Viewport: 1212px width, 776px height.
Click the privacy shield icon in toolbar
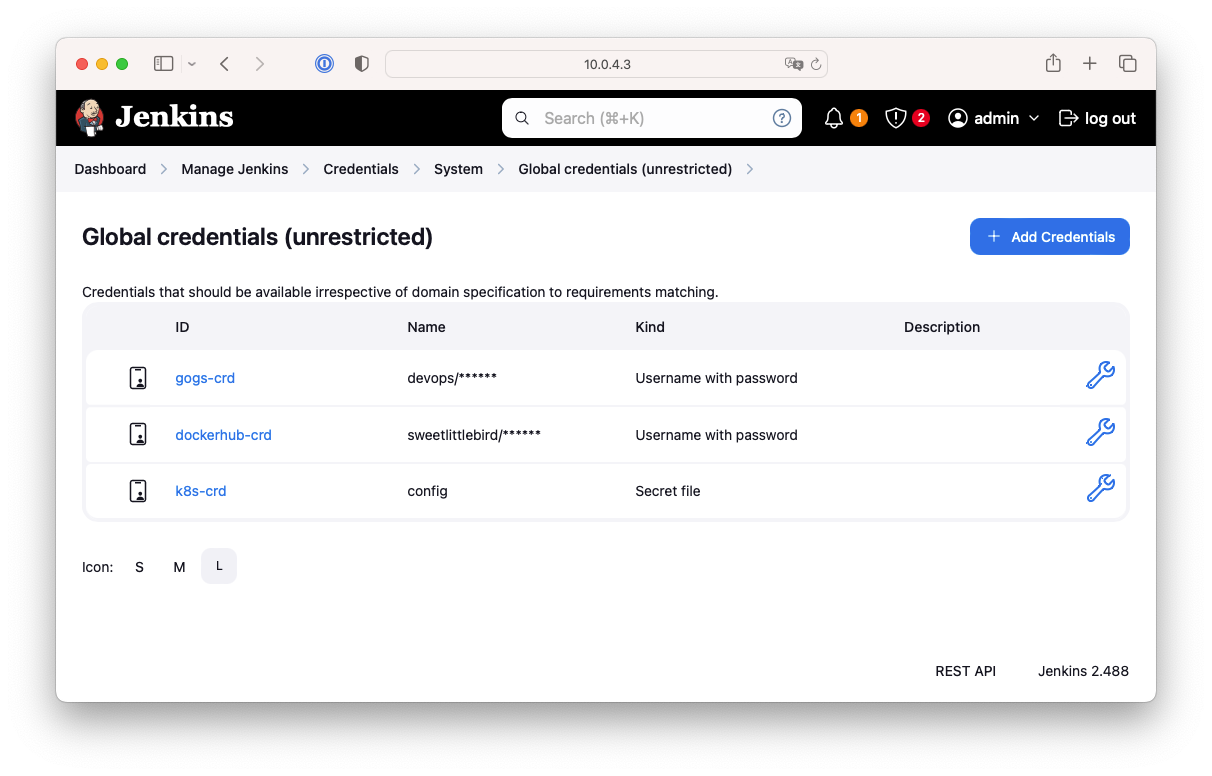tap(362, 64)
